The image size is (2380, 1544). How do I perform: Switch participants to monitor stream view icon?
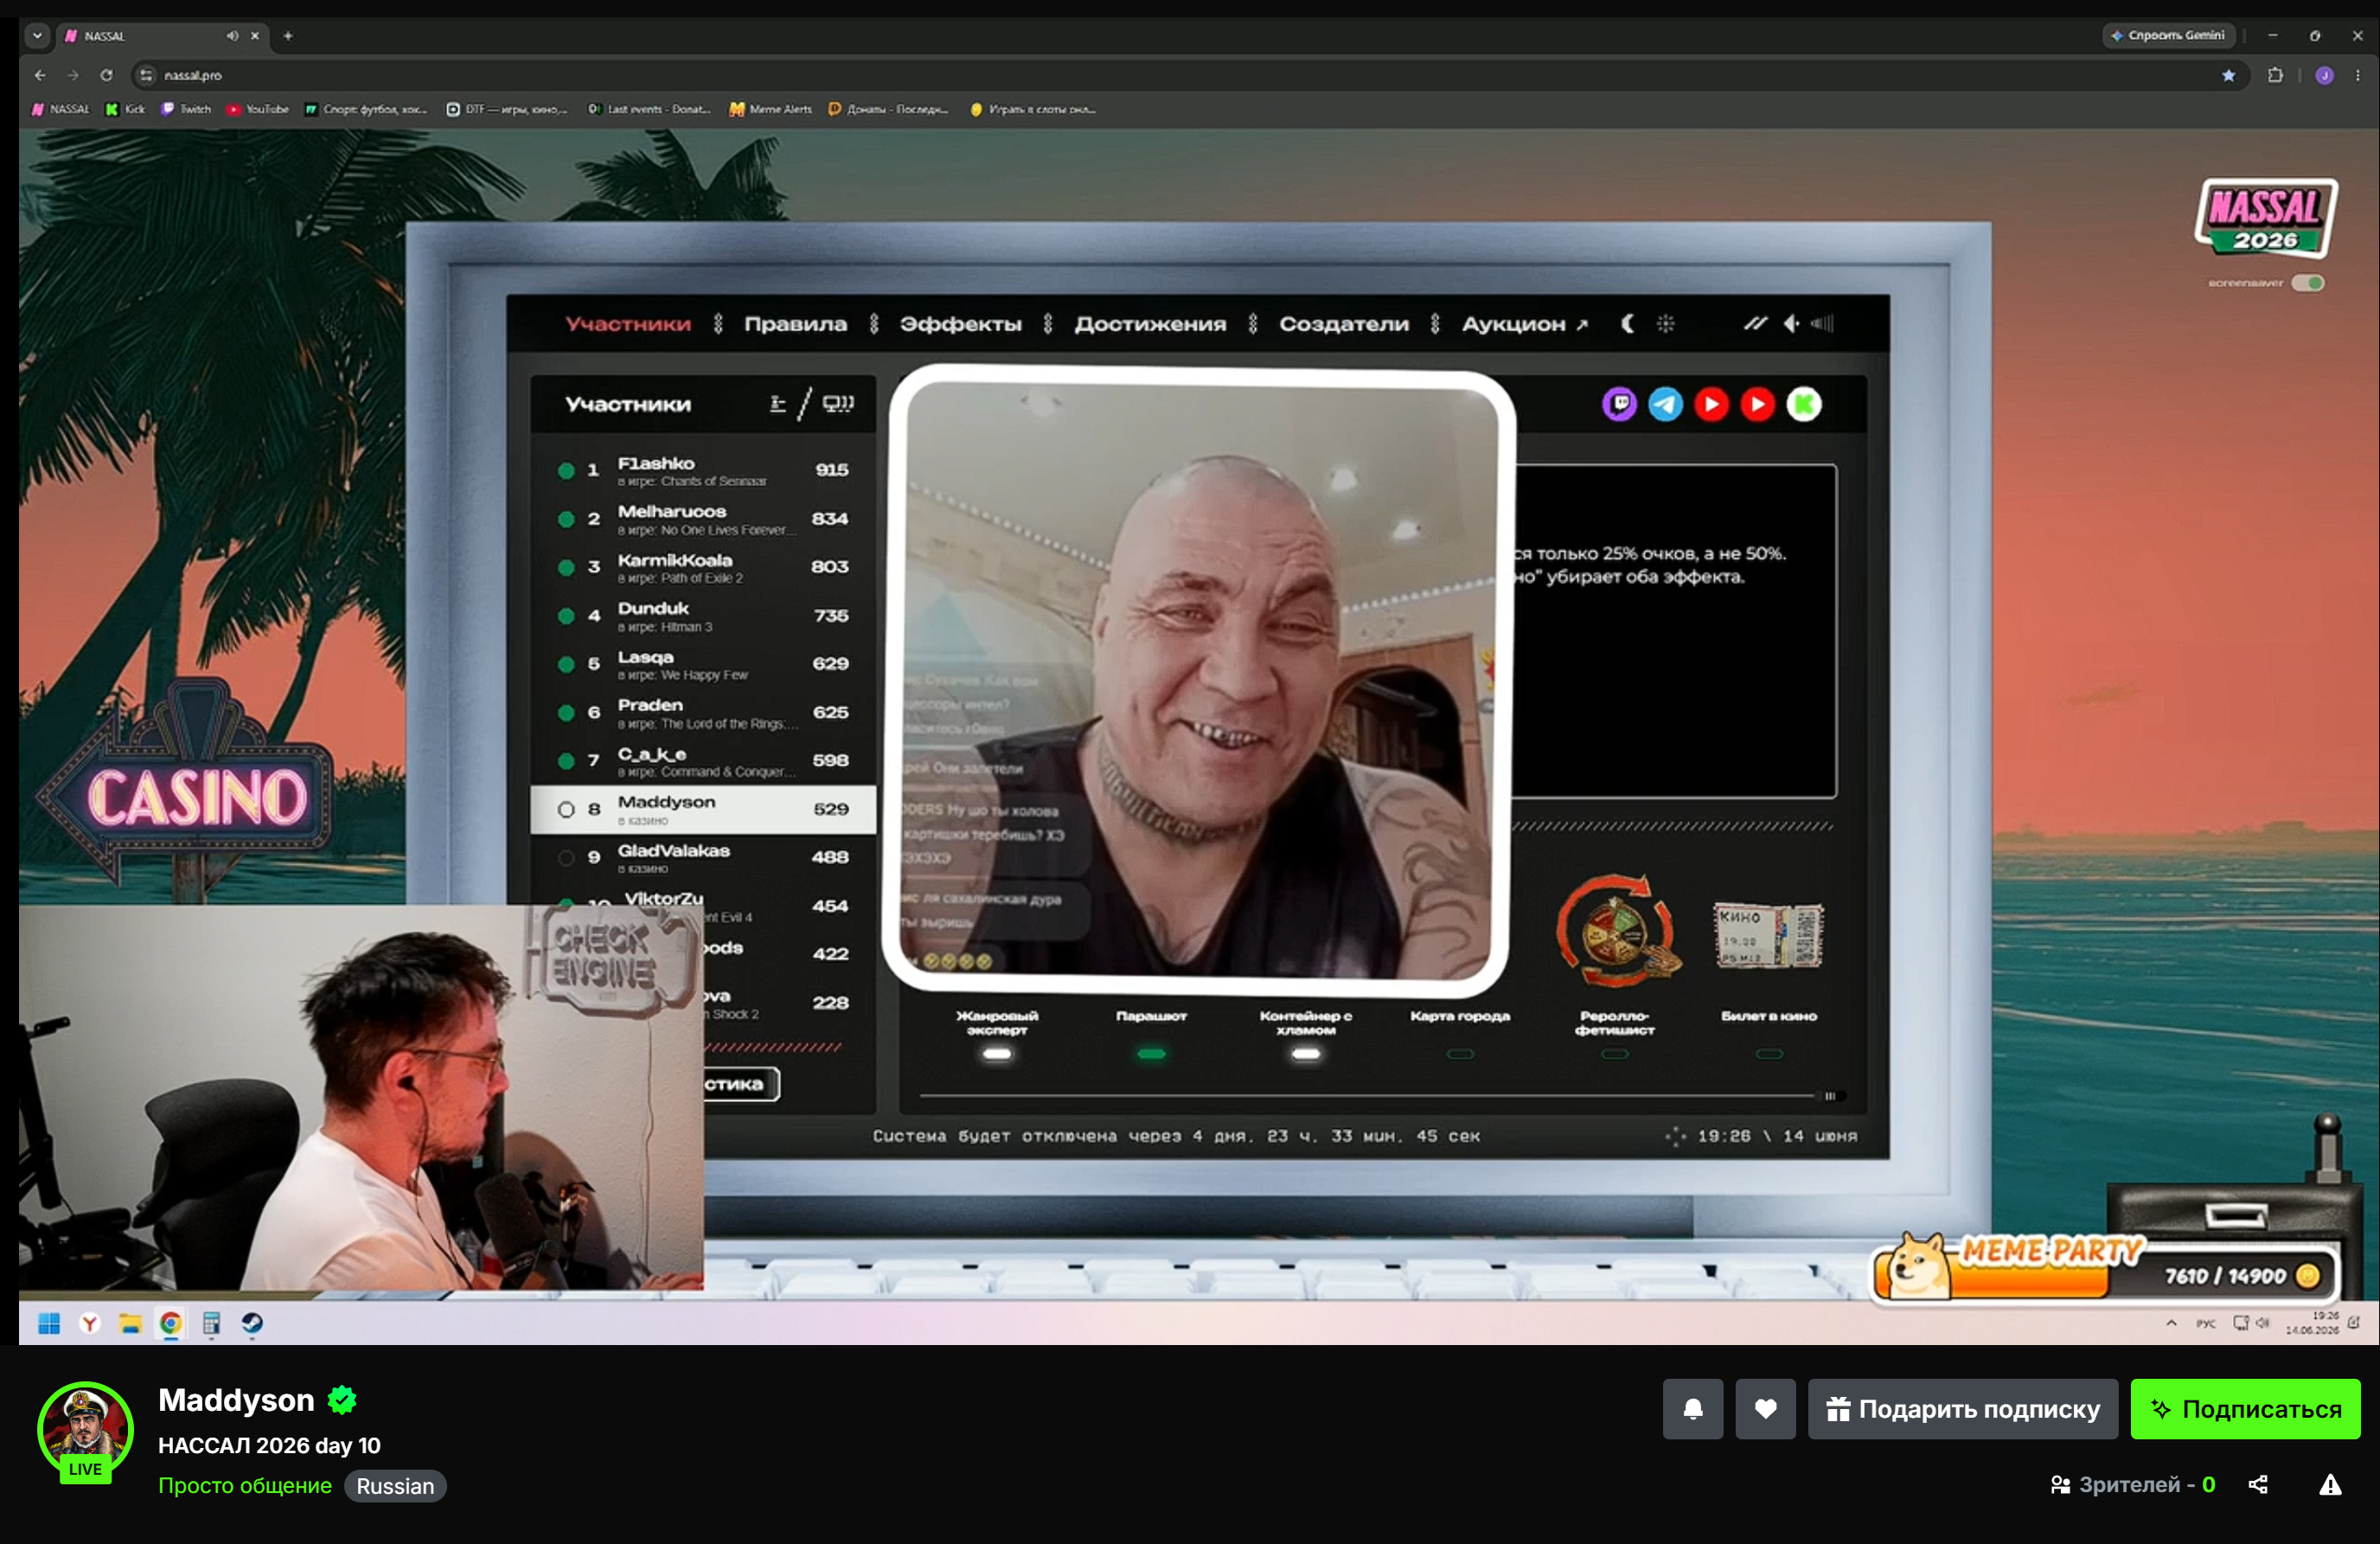click(x=838, y=403)
